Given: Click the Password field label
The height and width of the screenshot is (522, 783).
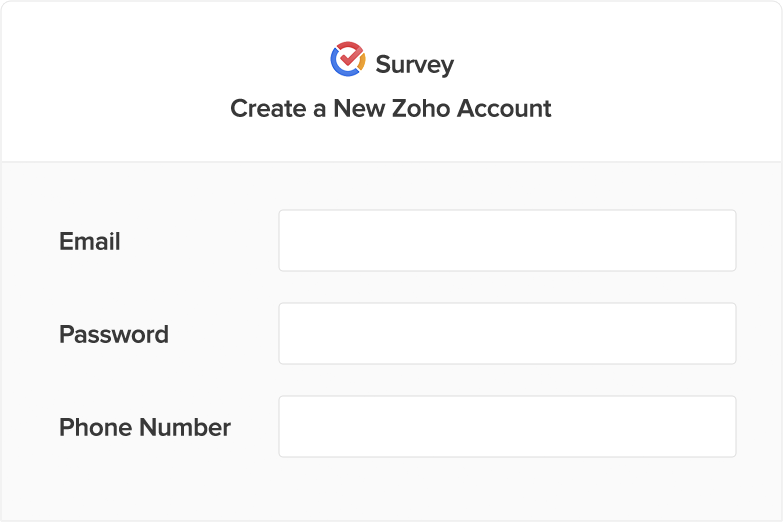Looking at the screenshot, I should click(x=114, y=335).
